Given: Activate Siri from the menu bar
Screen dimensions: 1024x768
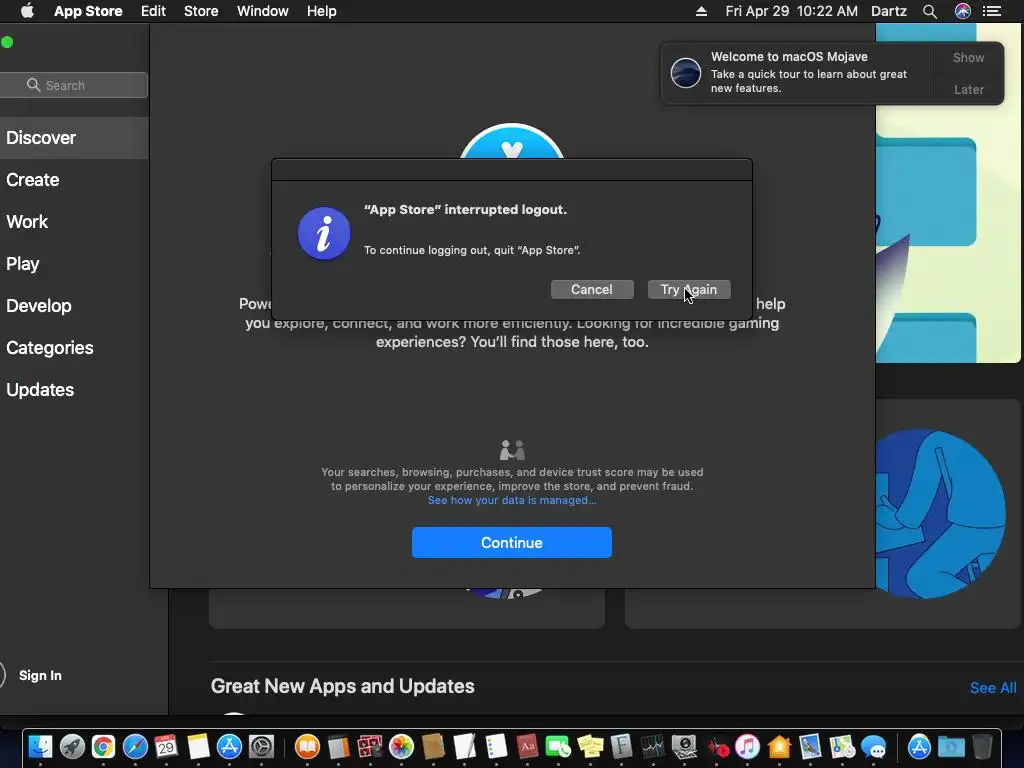Looking at the screenshot, I should [x=963, y=11].
